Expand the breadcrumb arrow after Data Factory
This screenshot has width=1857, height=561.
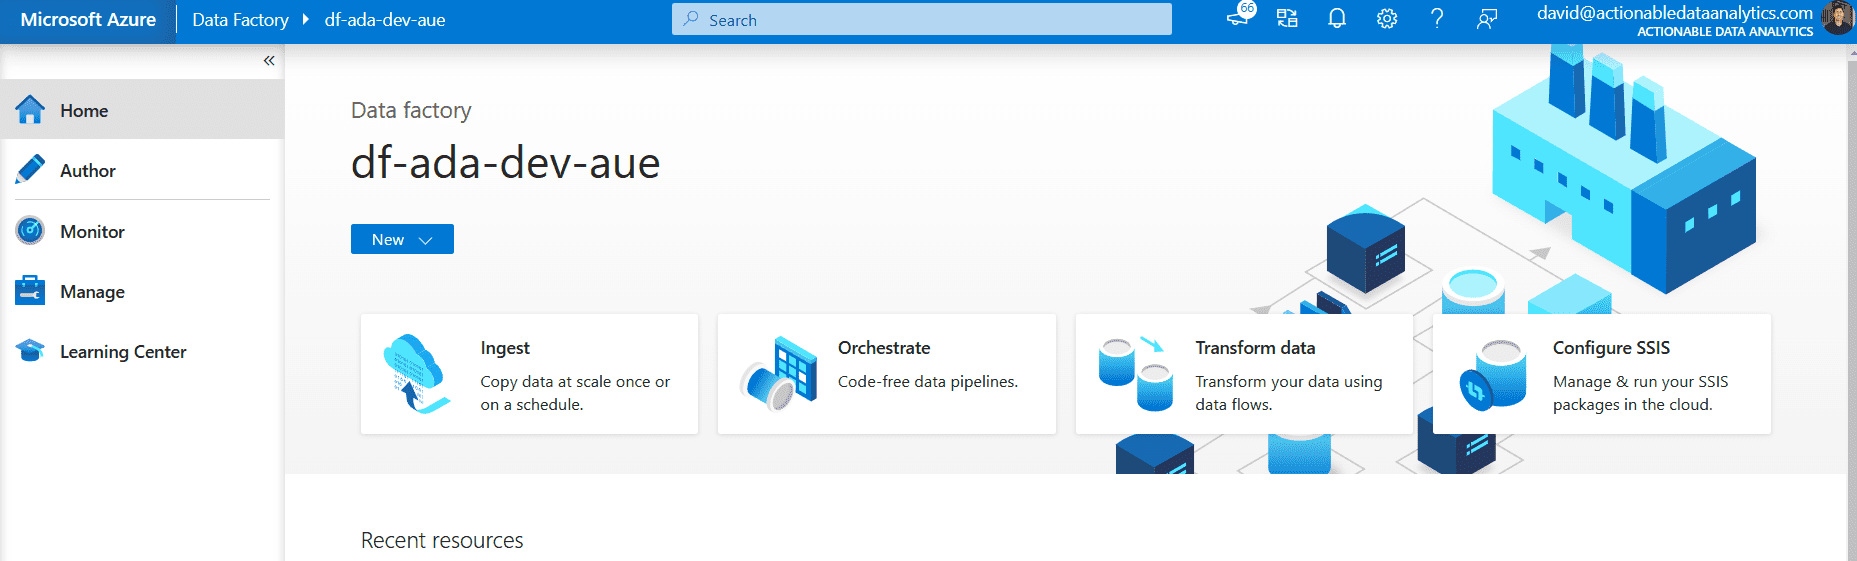305,19
